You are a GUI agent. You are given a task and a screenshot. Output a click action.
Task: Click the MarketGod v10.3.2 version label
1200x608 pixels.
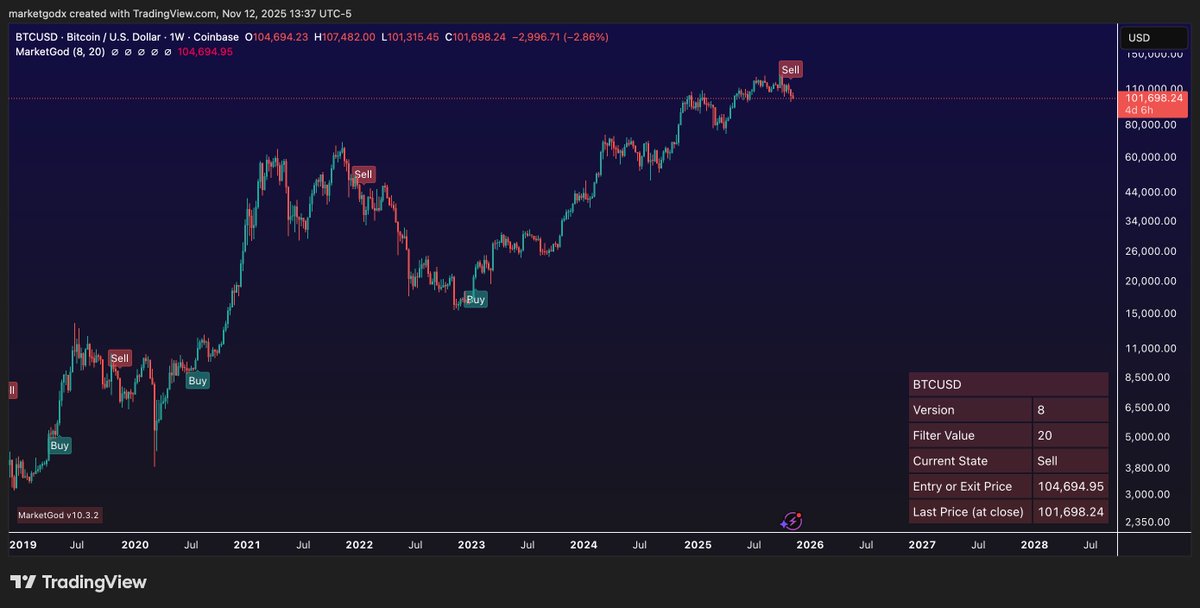coord(59,515)
